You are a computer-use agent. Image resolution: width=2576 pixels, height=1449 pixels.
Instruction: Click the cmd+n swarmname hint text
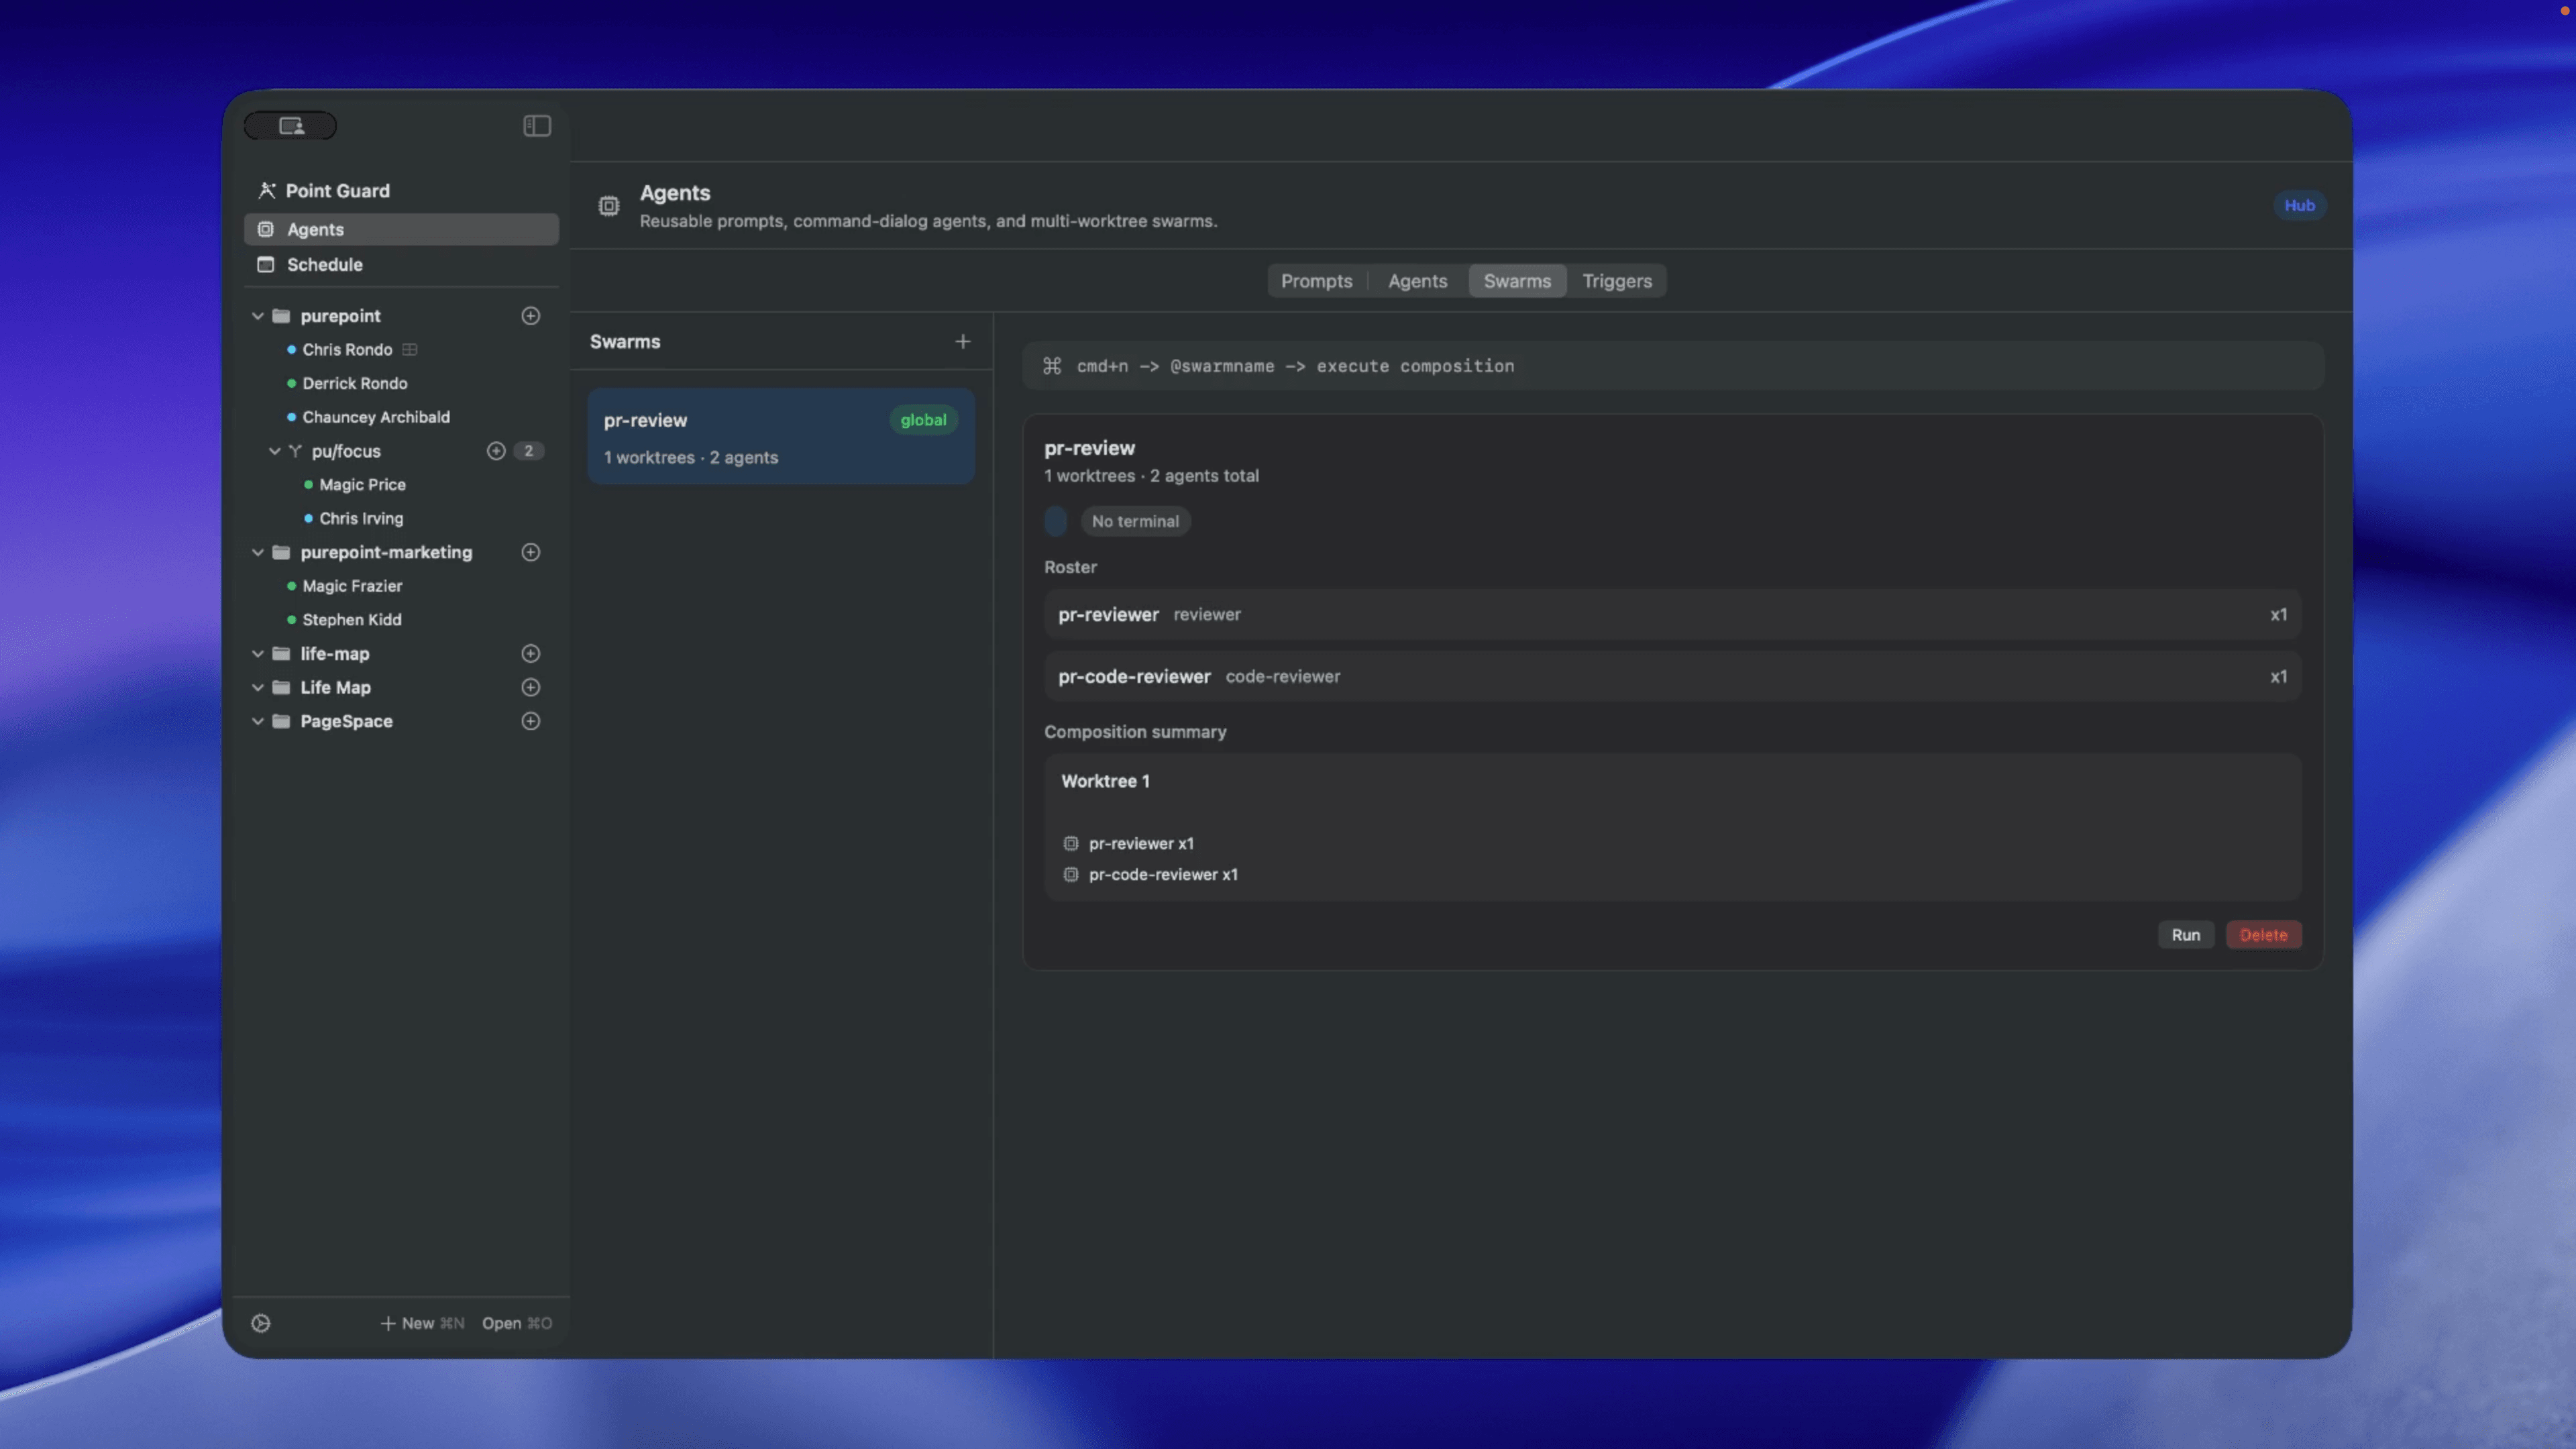[x=1295, y=366]
